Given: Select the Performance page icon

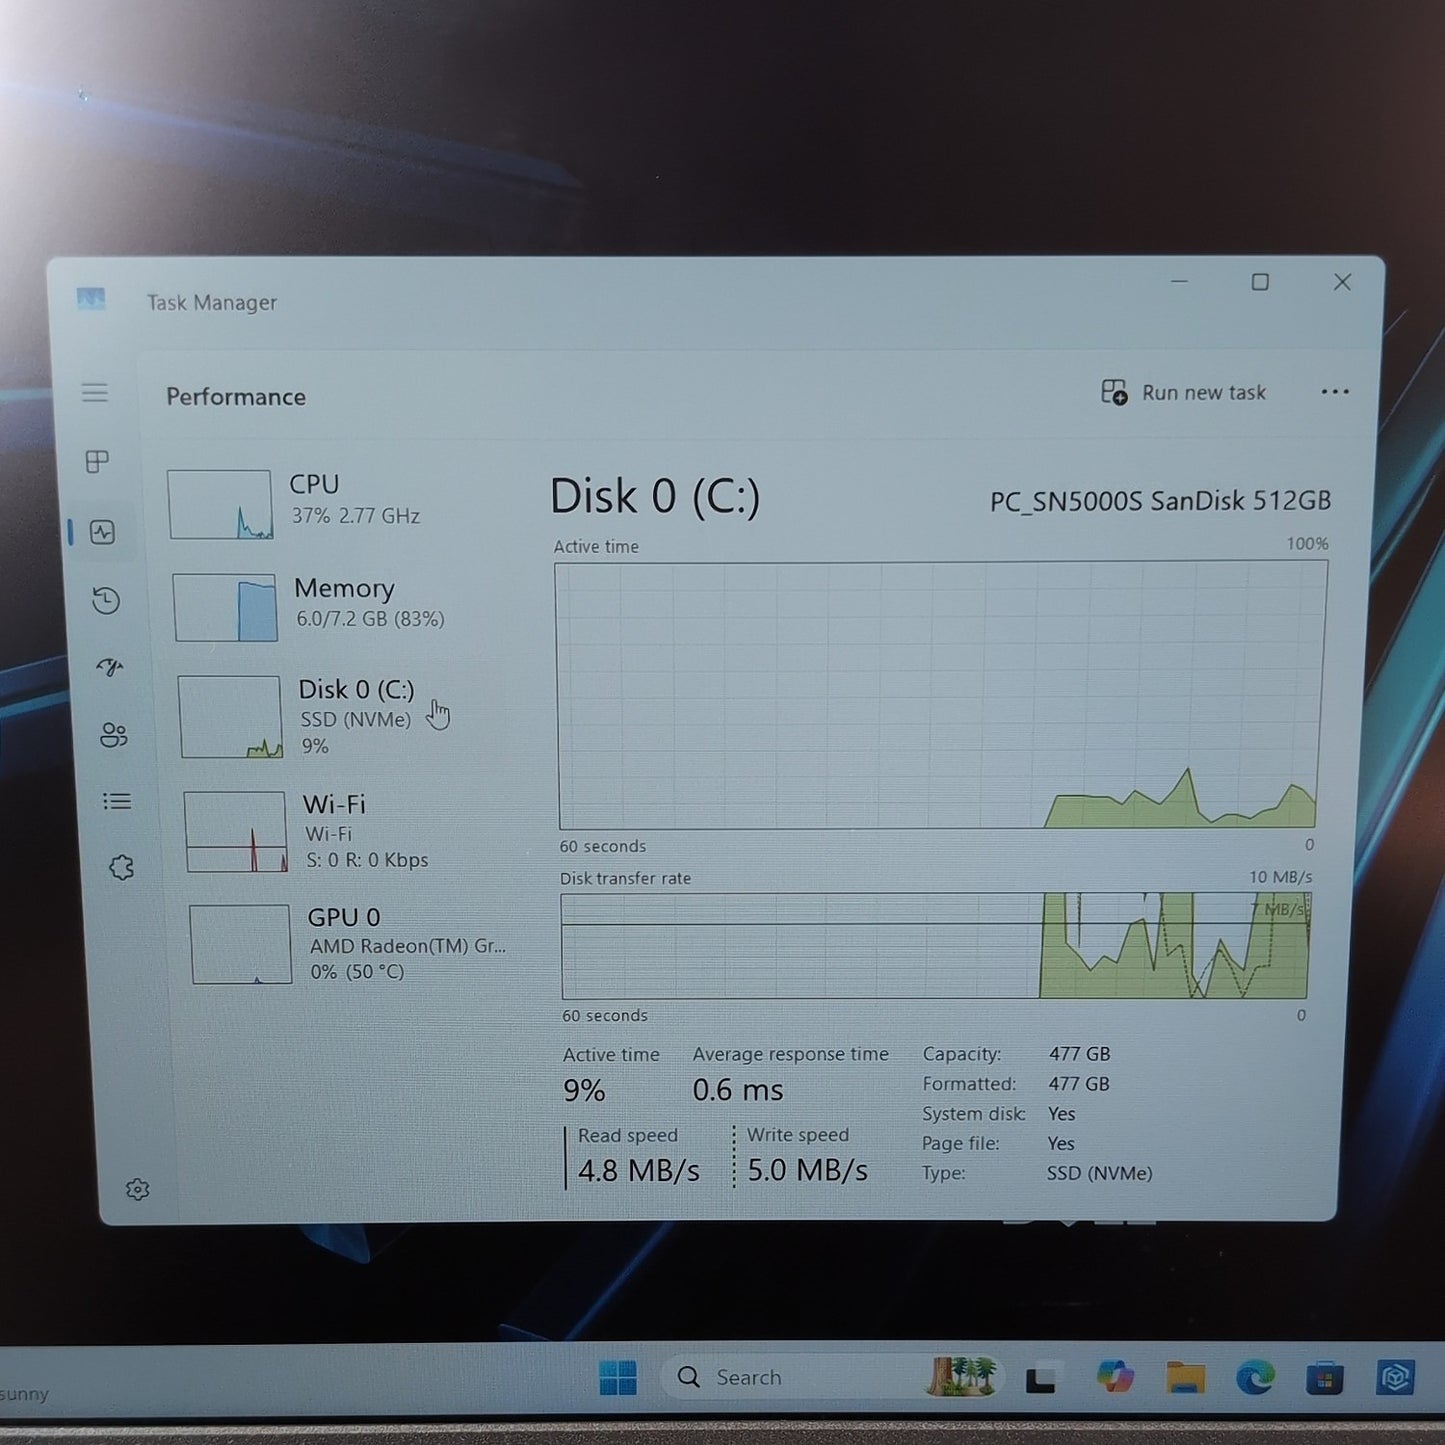Looking at the screenshot, I should [x=102, y=532].
